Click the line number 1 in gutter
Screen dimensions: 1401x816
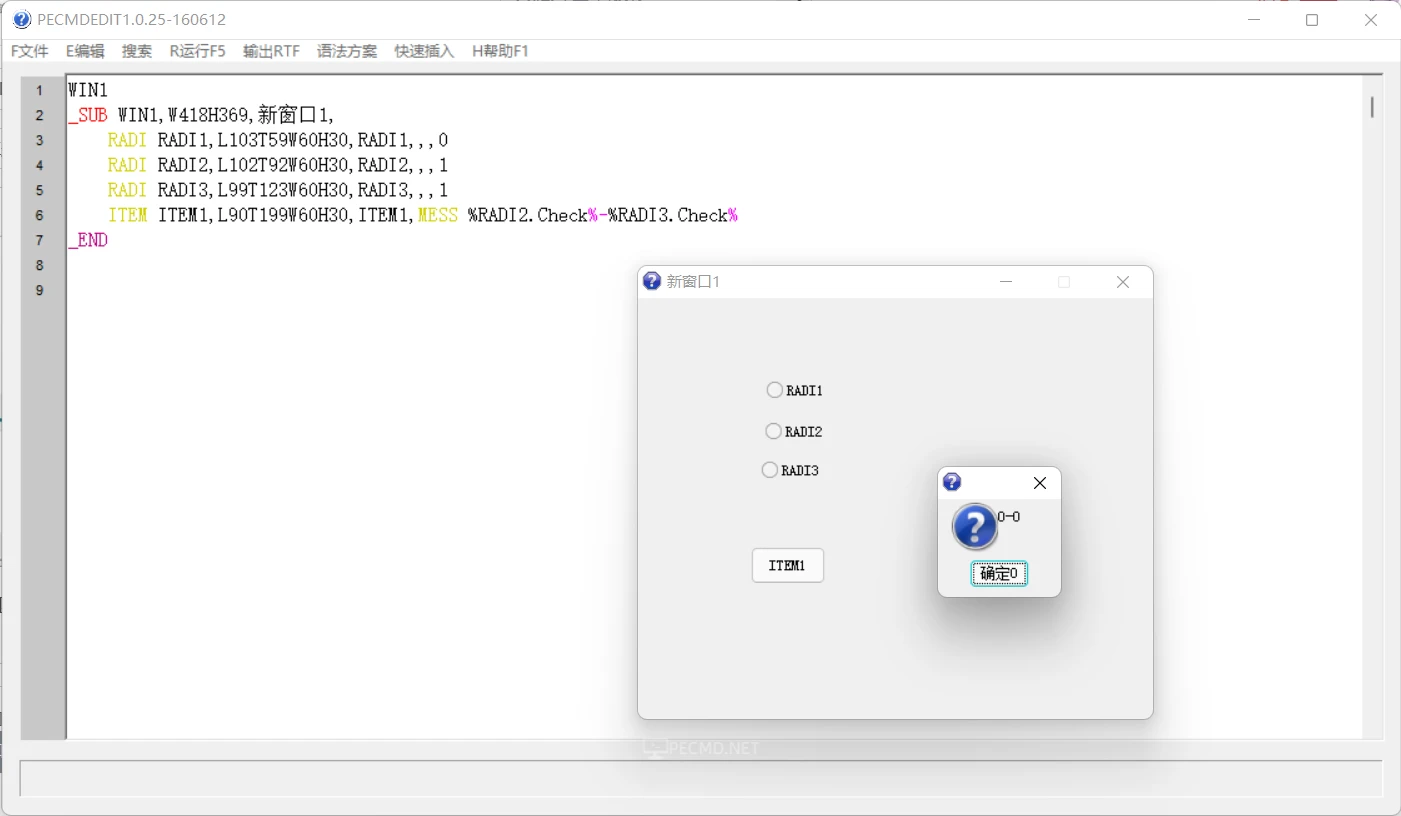40,91
